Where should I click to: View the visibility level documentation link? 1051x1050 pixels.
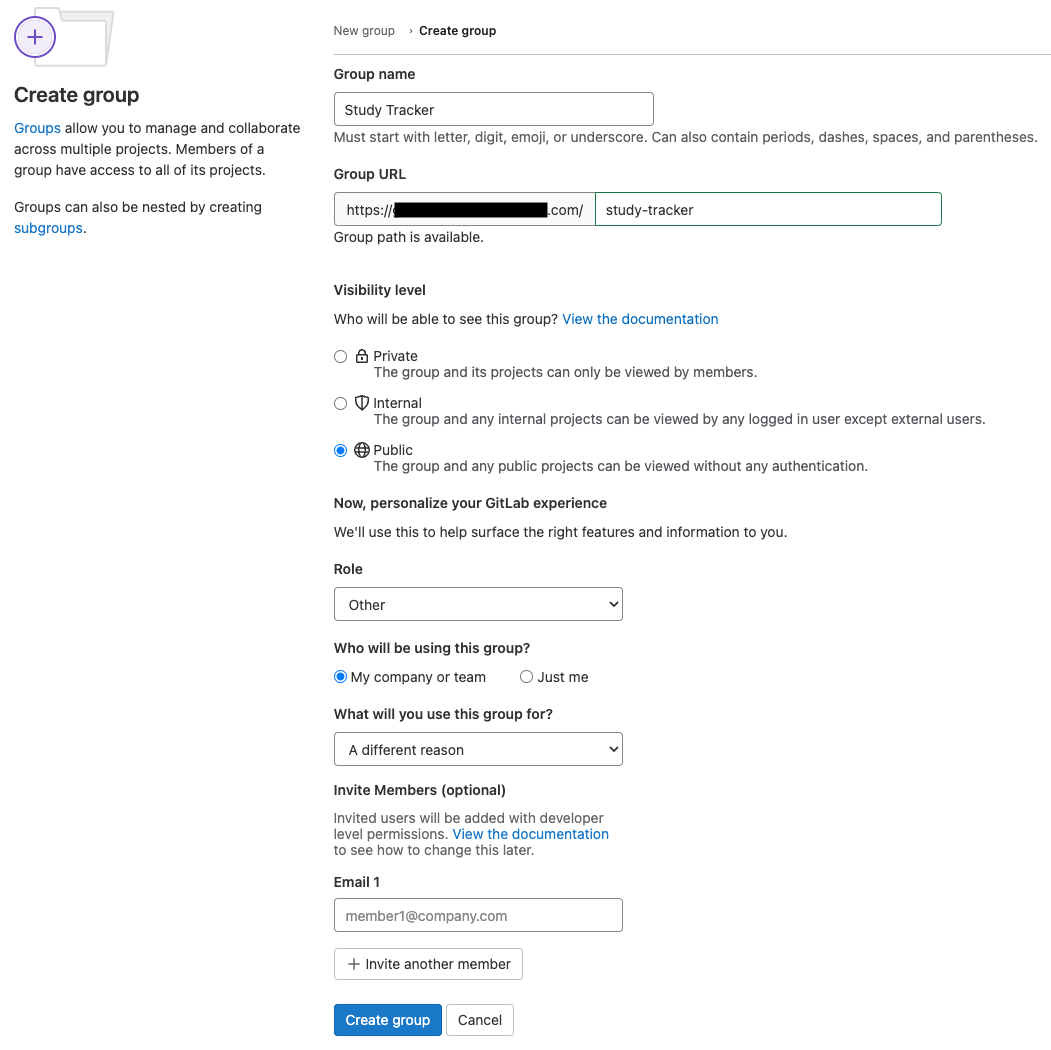point(640,319)
